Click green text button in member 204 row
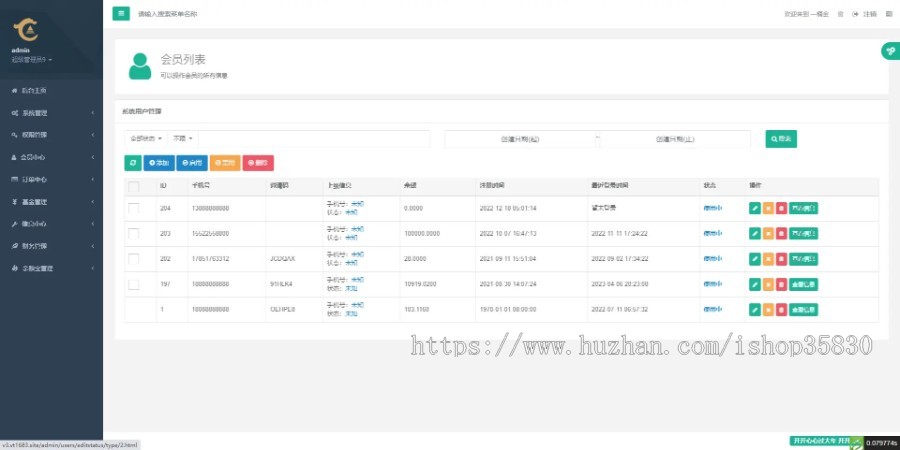 (804, 208)
